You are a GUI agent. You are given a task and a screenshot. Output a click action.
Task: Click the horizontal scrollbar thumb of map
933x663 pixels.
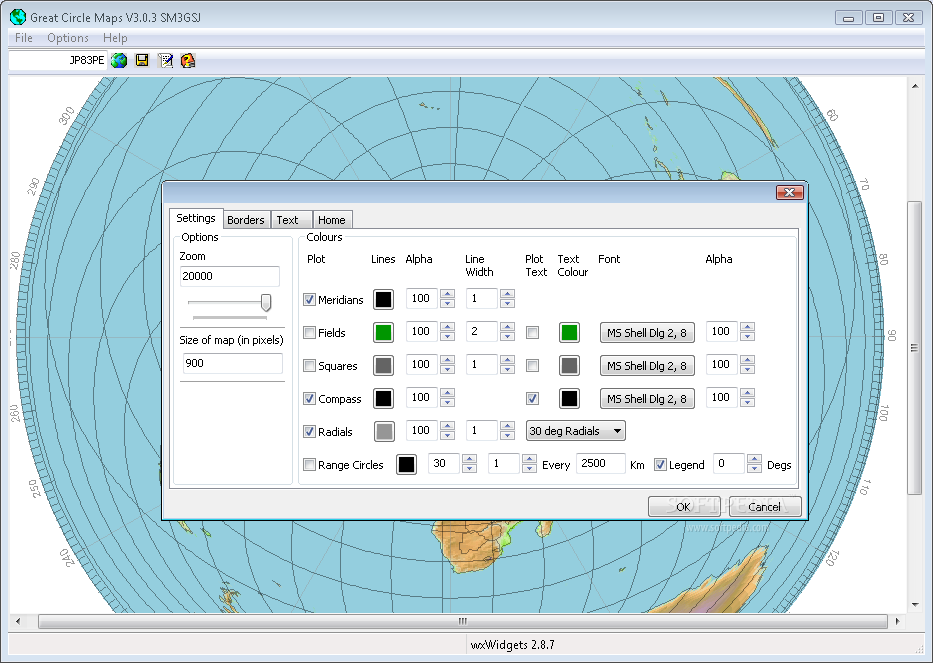click(x=462, y=621)
